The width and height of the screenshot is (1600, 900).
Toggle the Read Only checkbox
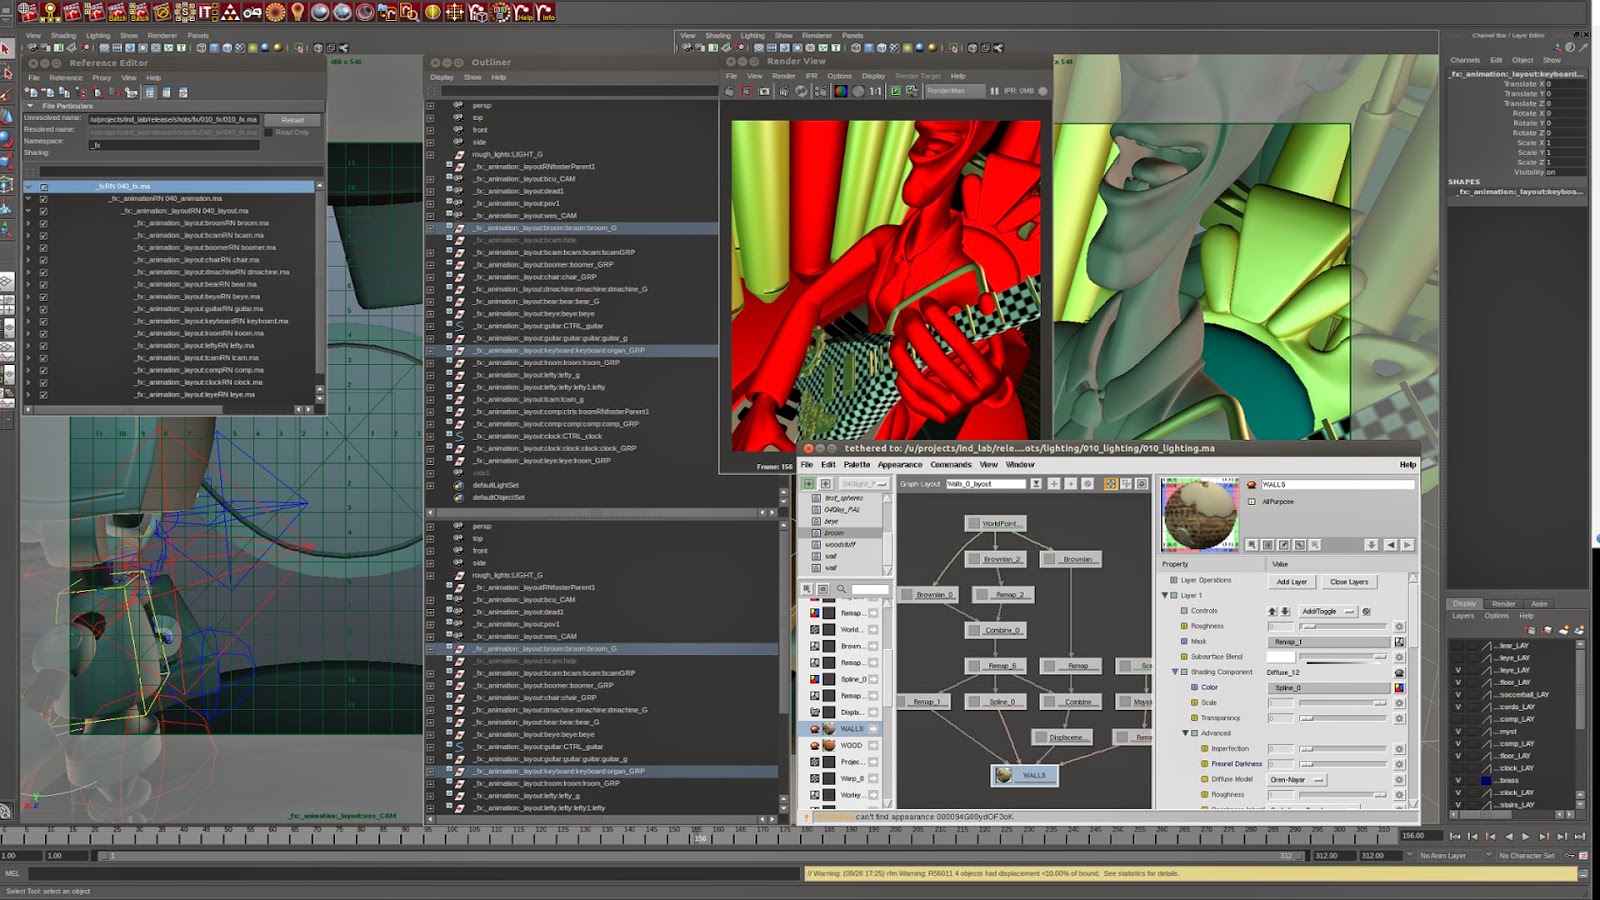[x=269, y=132]
